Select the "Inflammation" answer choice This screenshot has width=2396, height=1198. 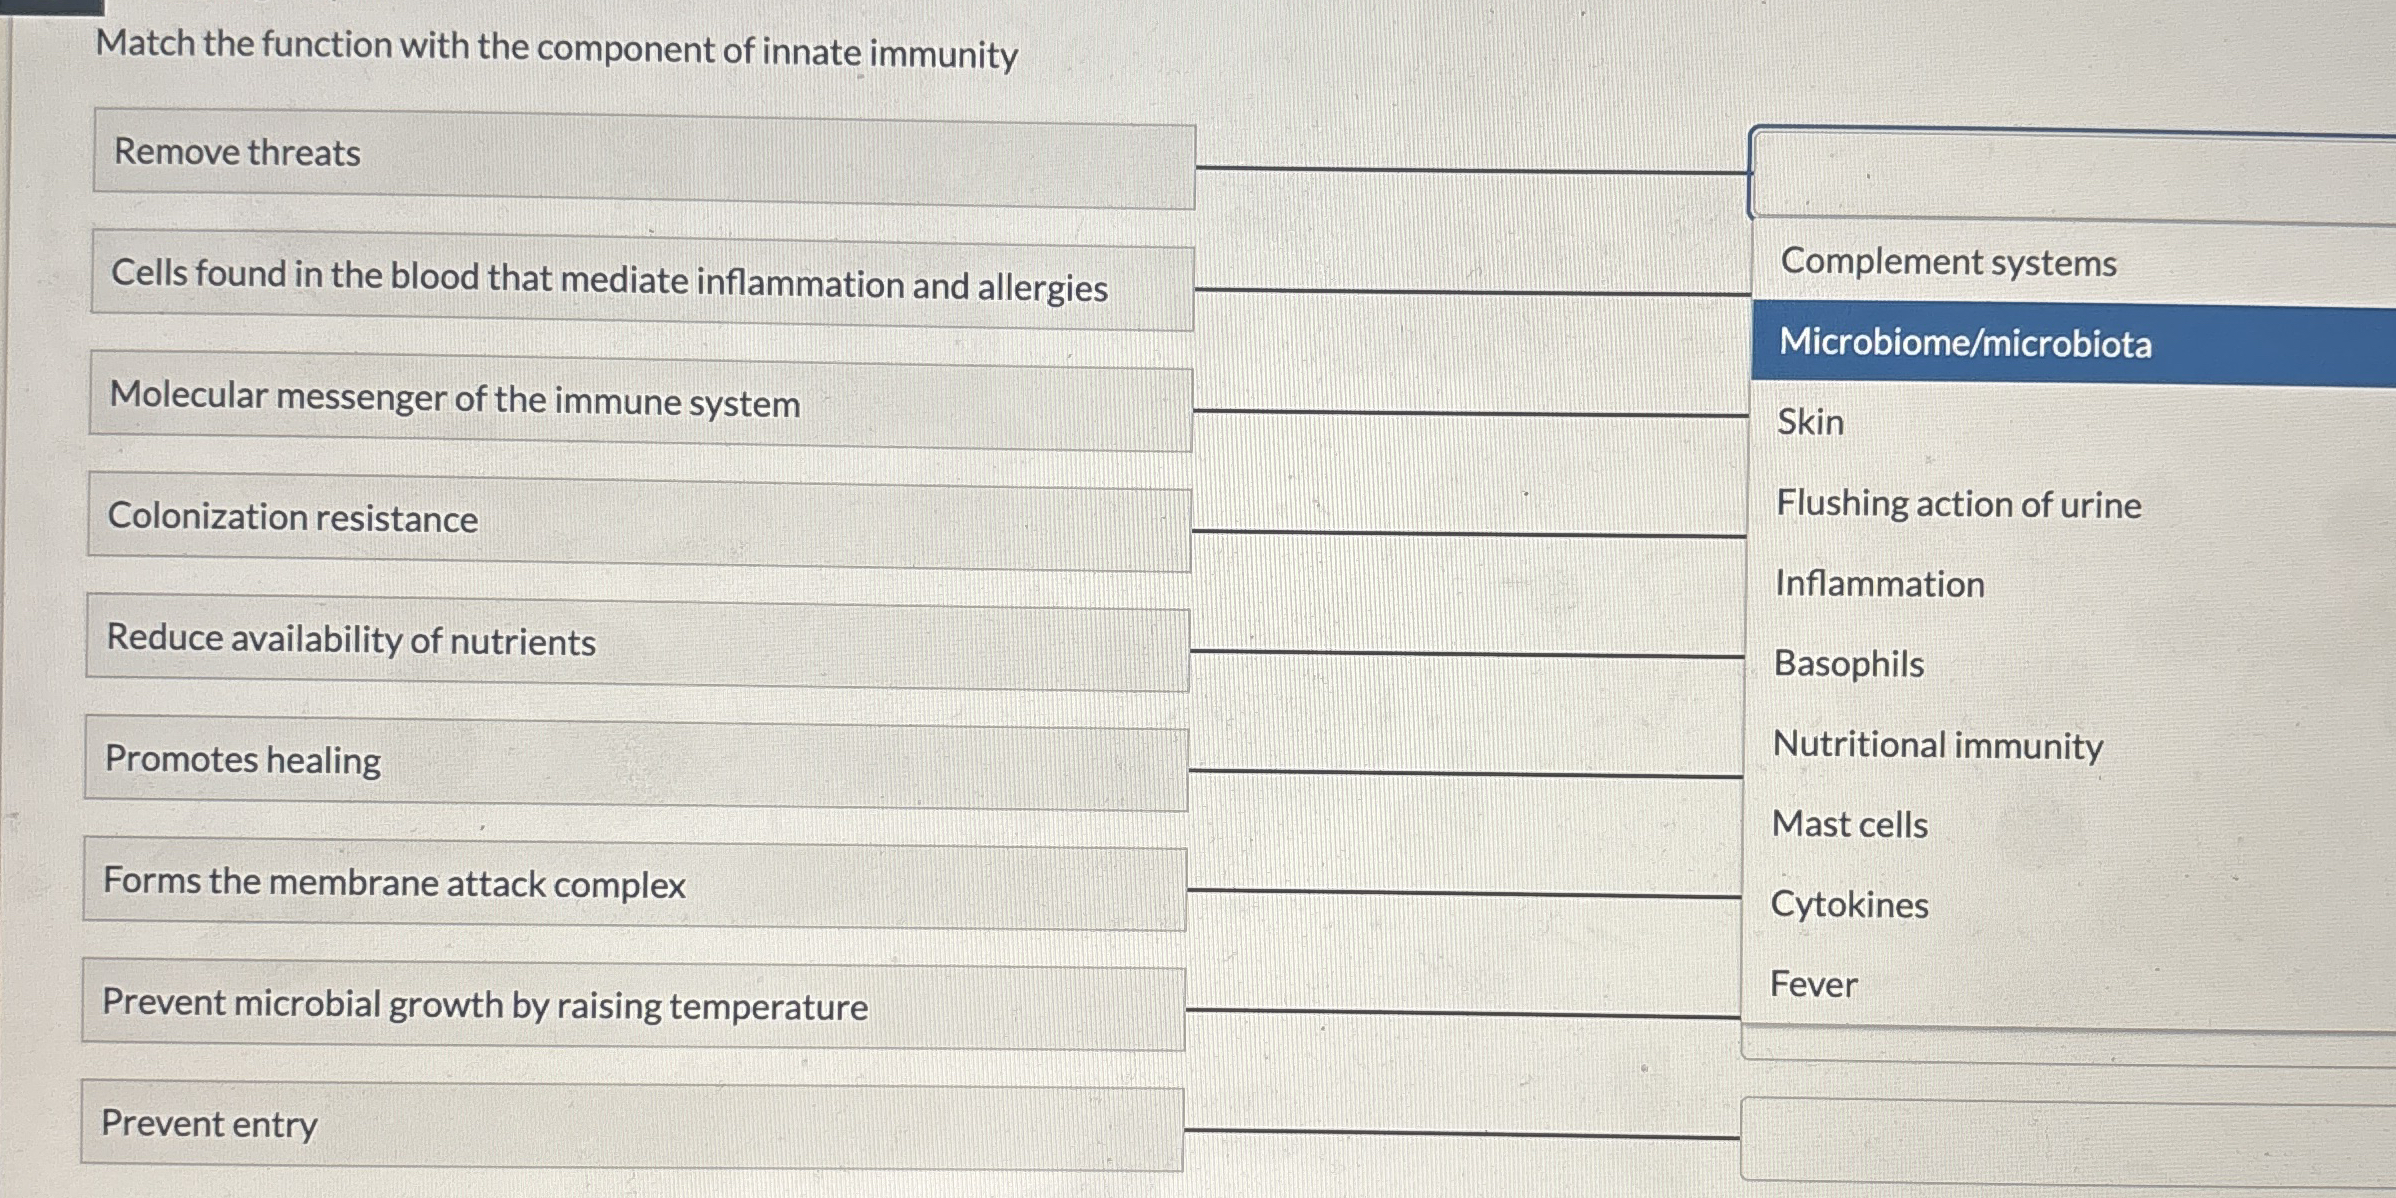tap(1879, 584)
